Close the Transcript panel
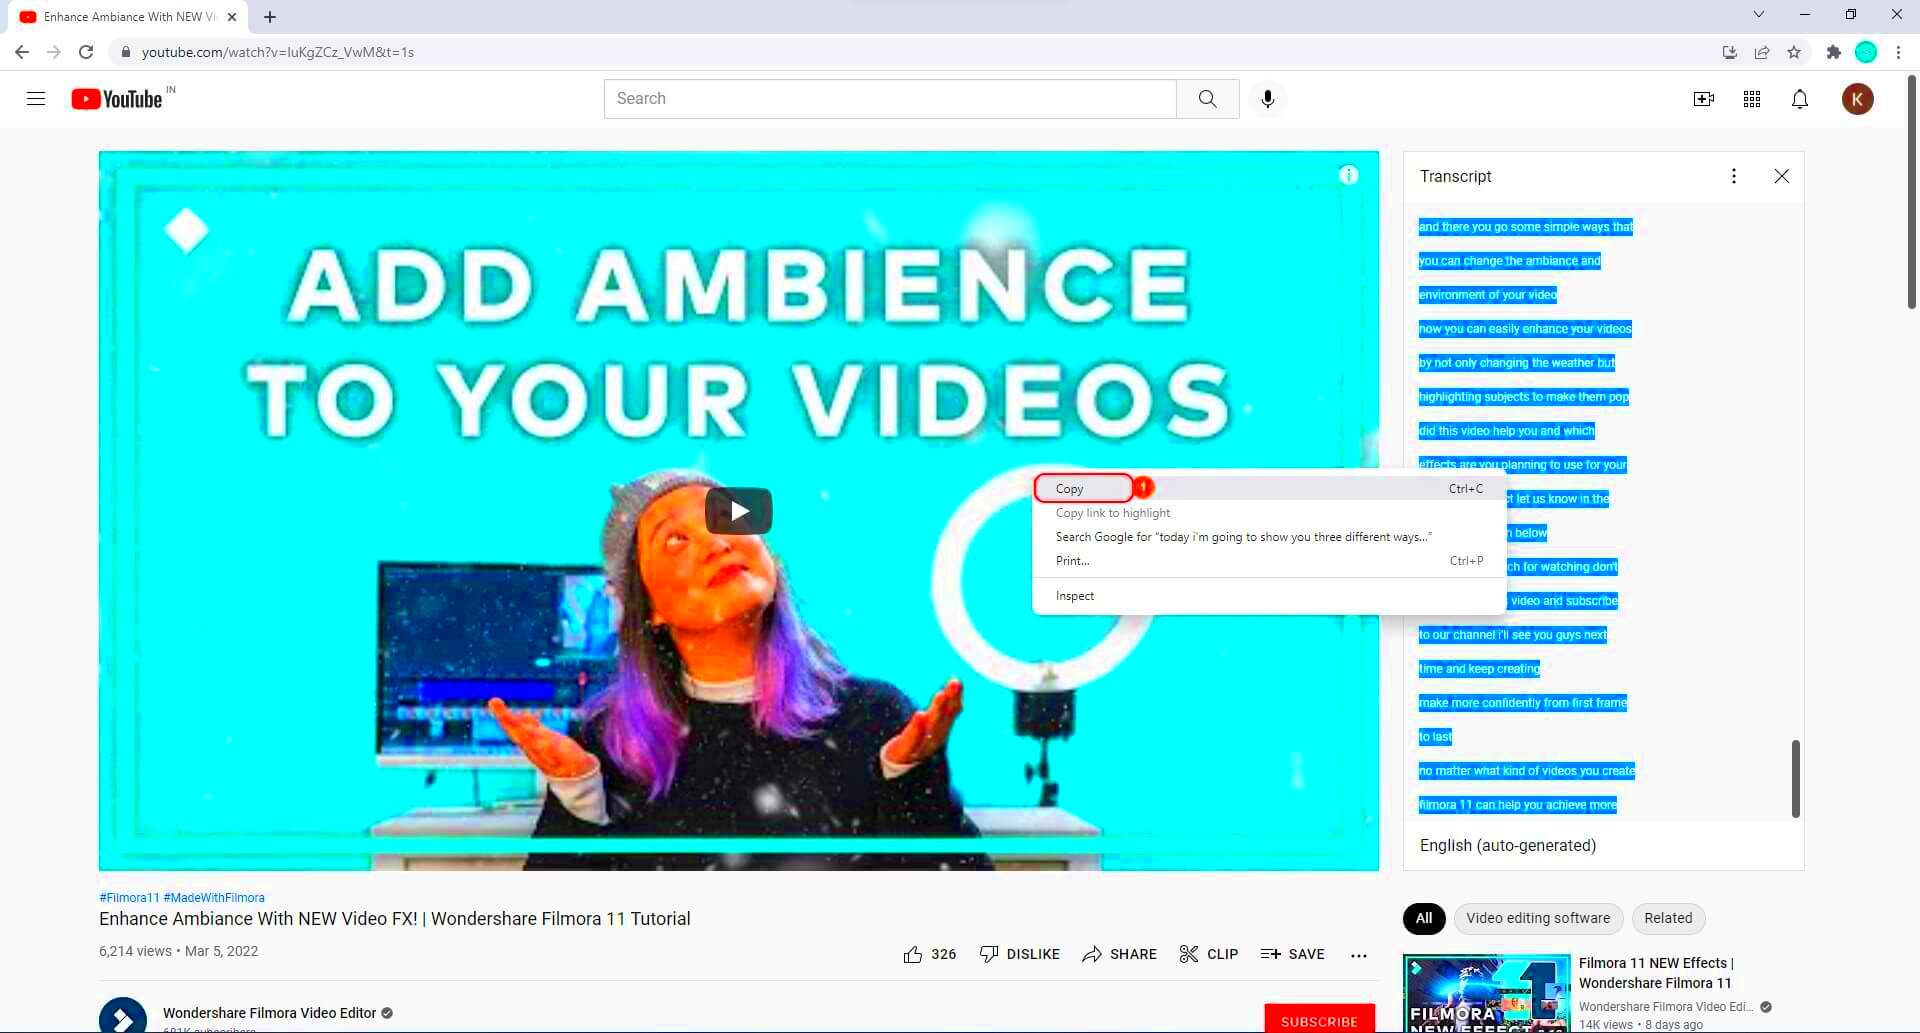The image size is (1920, 1033). (x=1782, y=176)
